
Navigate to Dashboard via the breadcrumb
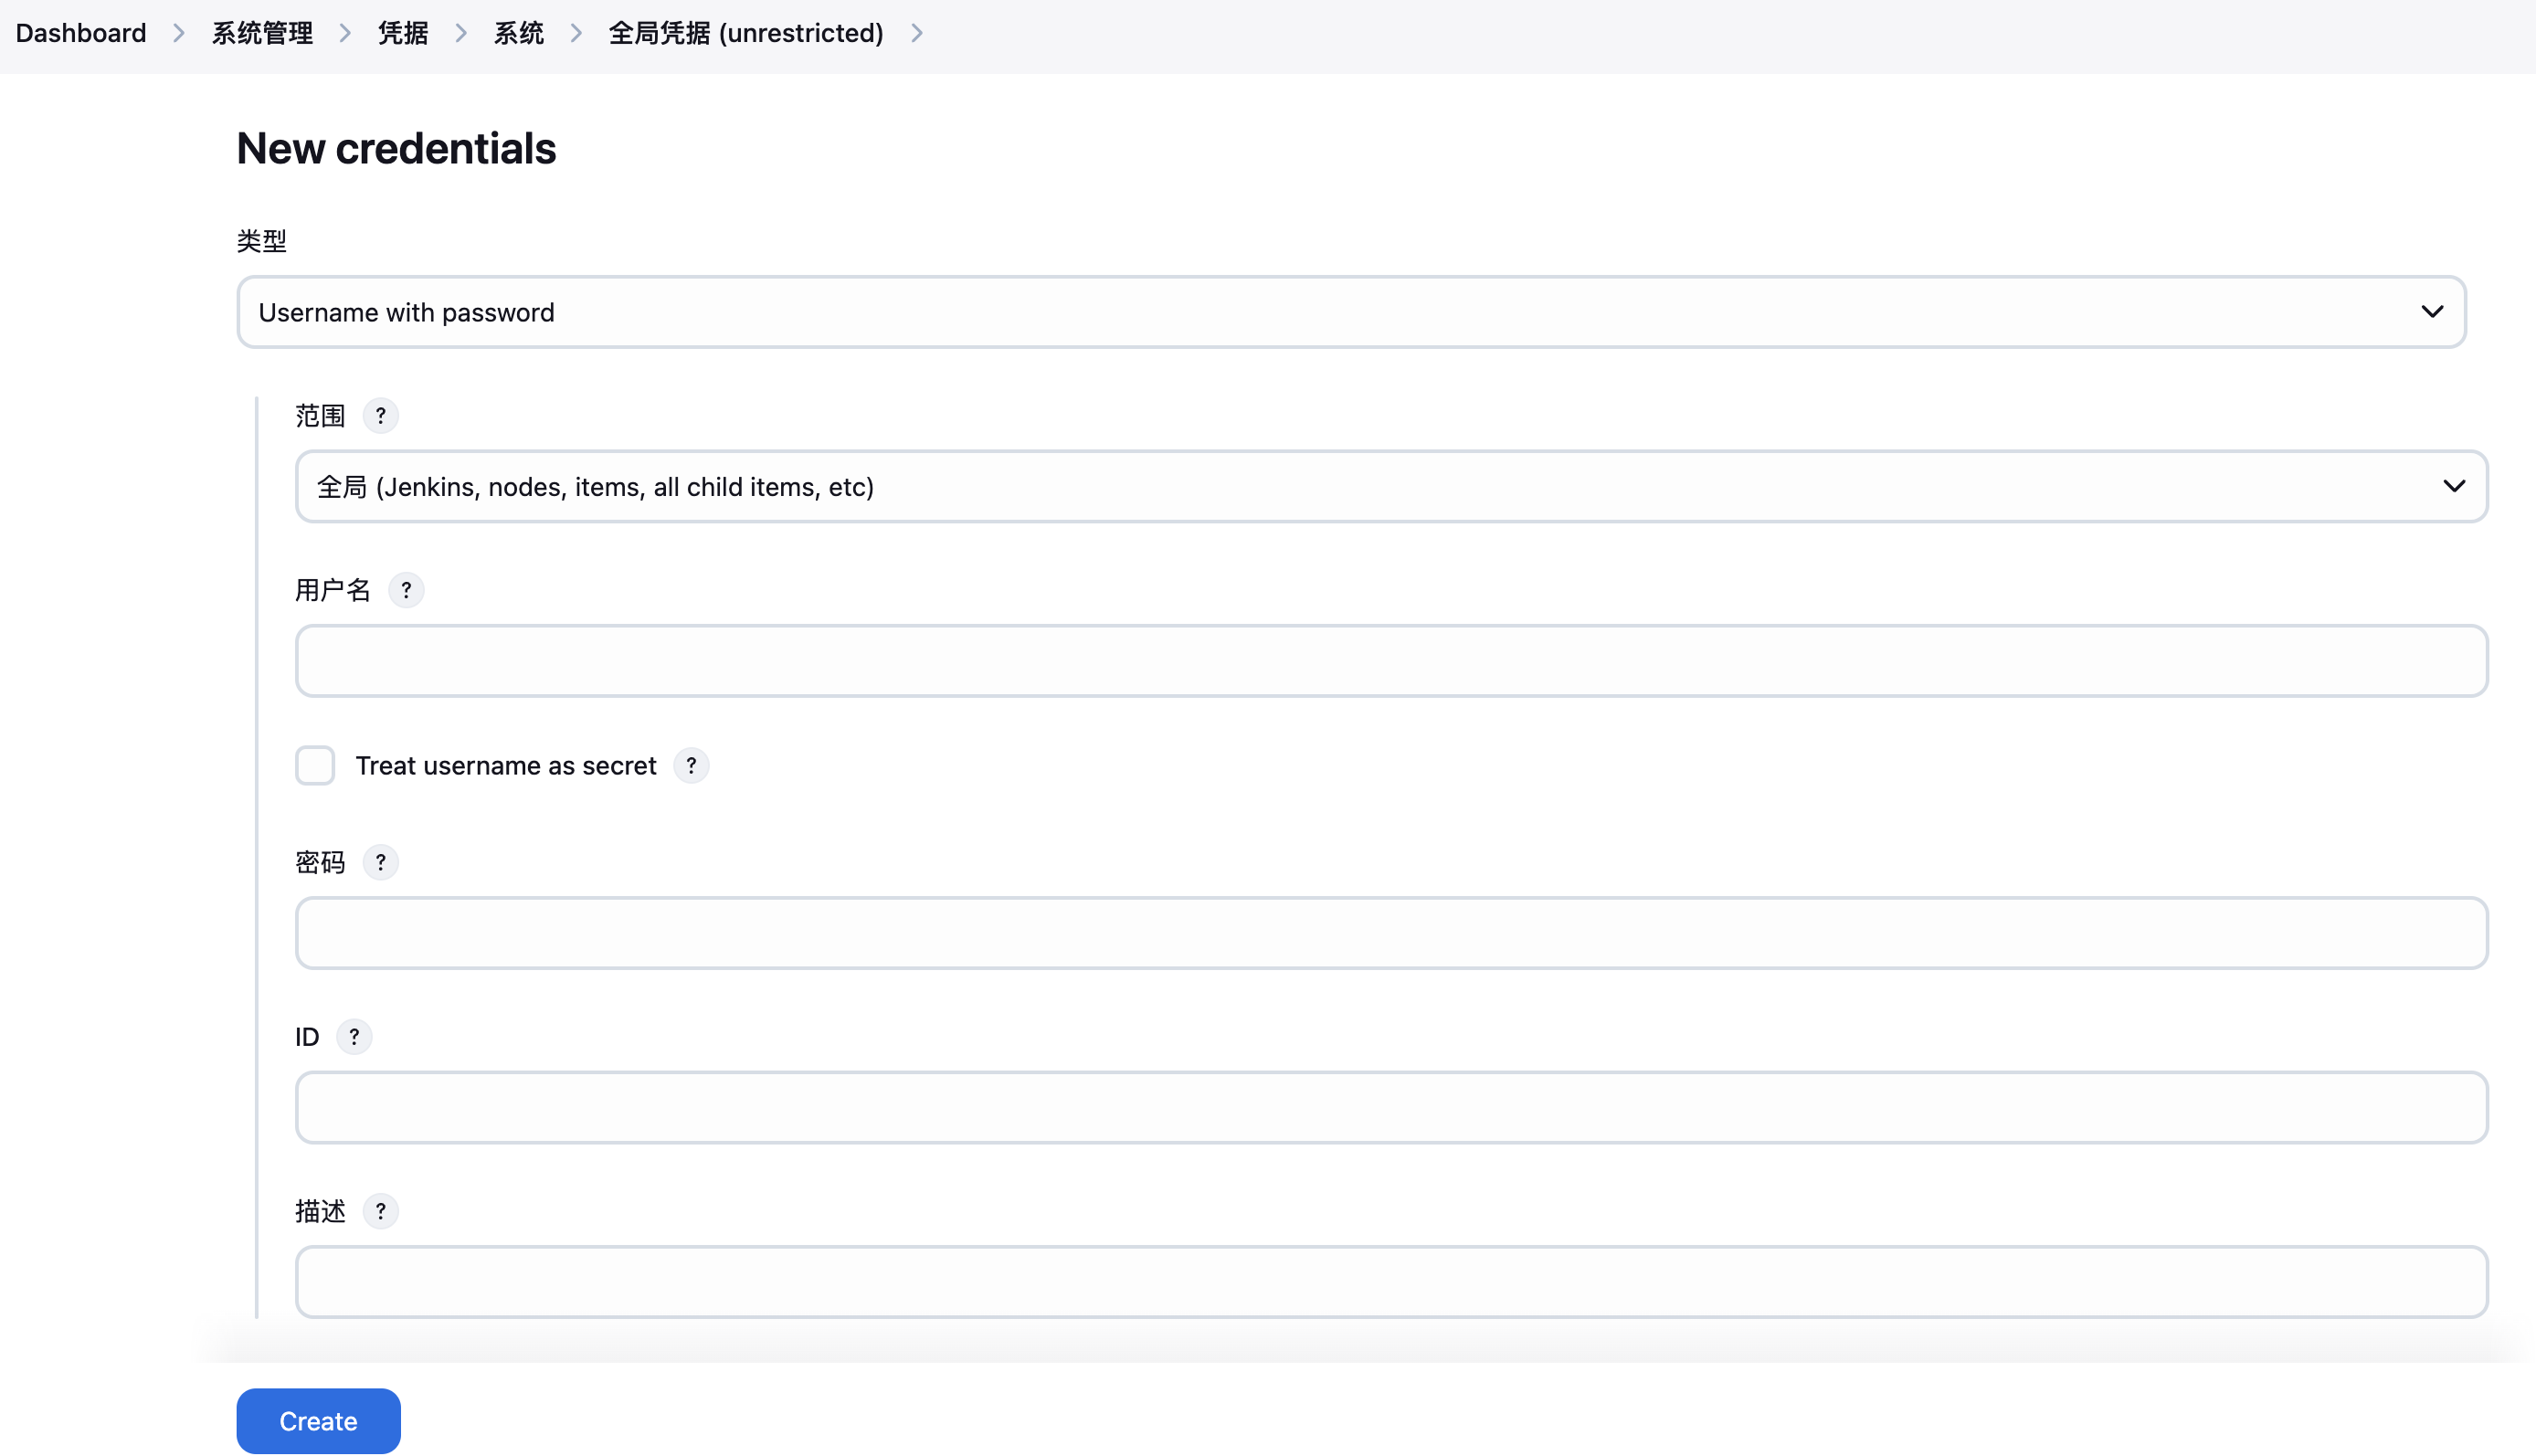coord(80,32)
